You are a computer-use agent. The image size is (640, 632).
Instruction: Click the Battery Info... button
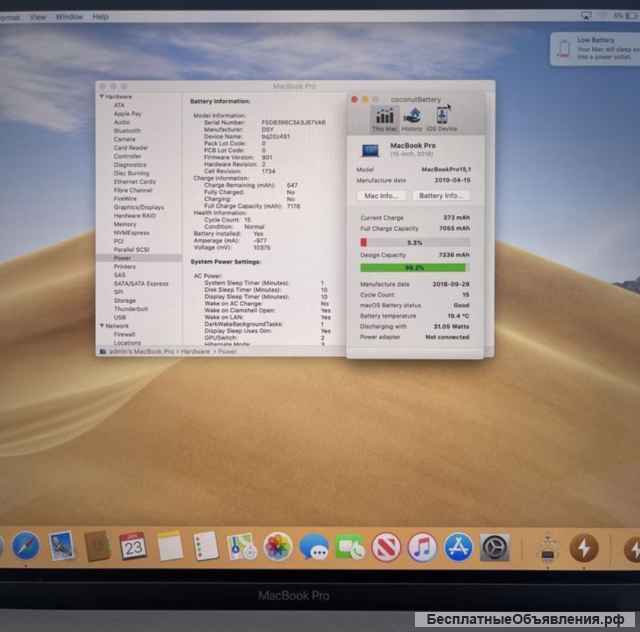pos(441,196)
